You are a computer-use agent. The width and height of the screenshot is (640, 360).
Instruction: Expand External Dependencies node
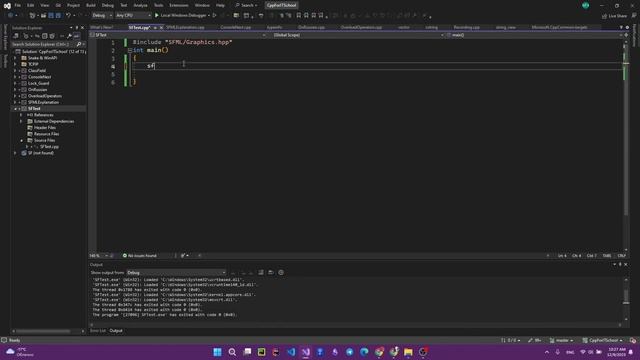tap(21, 121)
